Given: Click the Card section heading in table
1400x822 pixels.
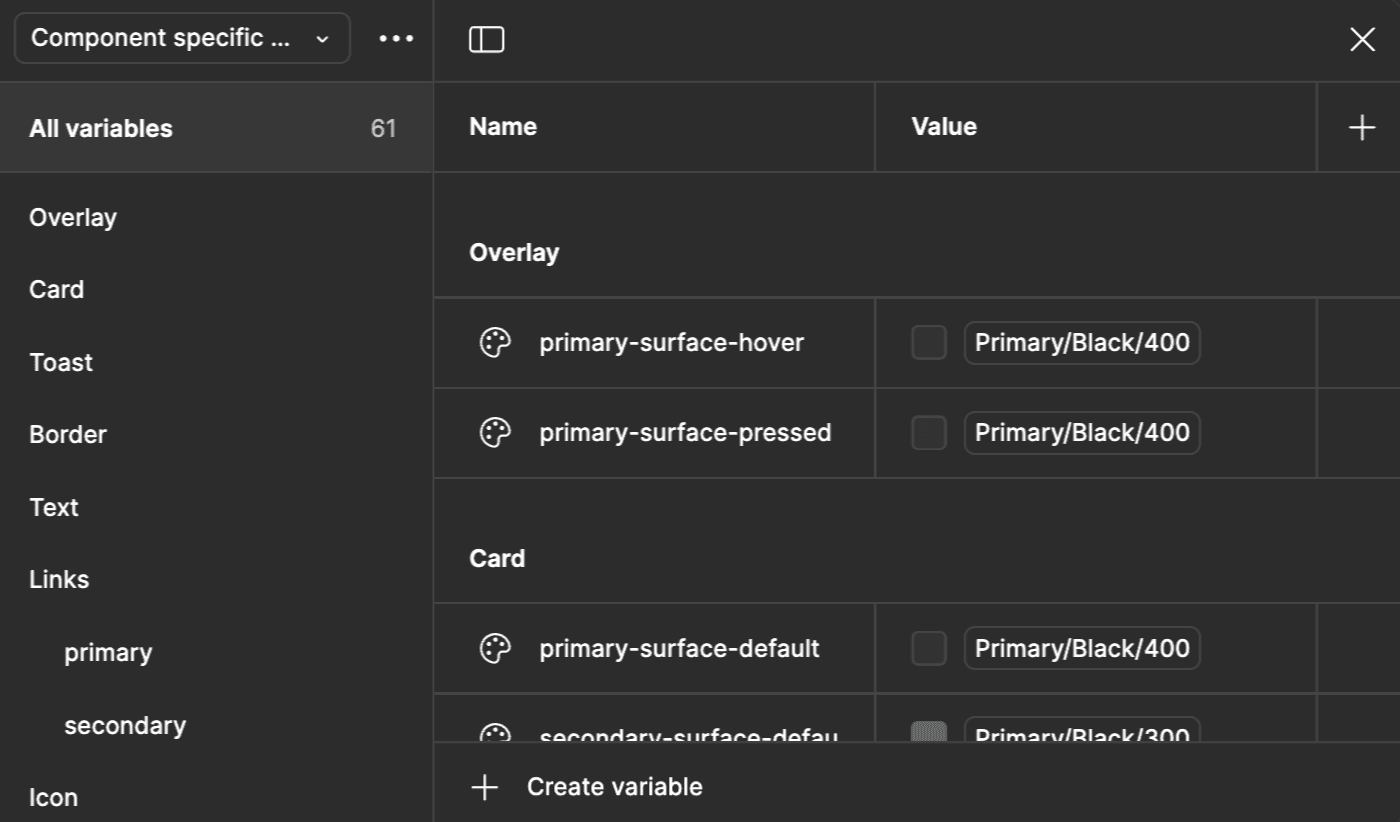Looking at the screenshot, I should pos(497,558).
